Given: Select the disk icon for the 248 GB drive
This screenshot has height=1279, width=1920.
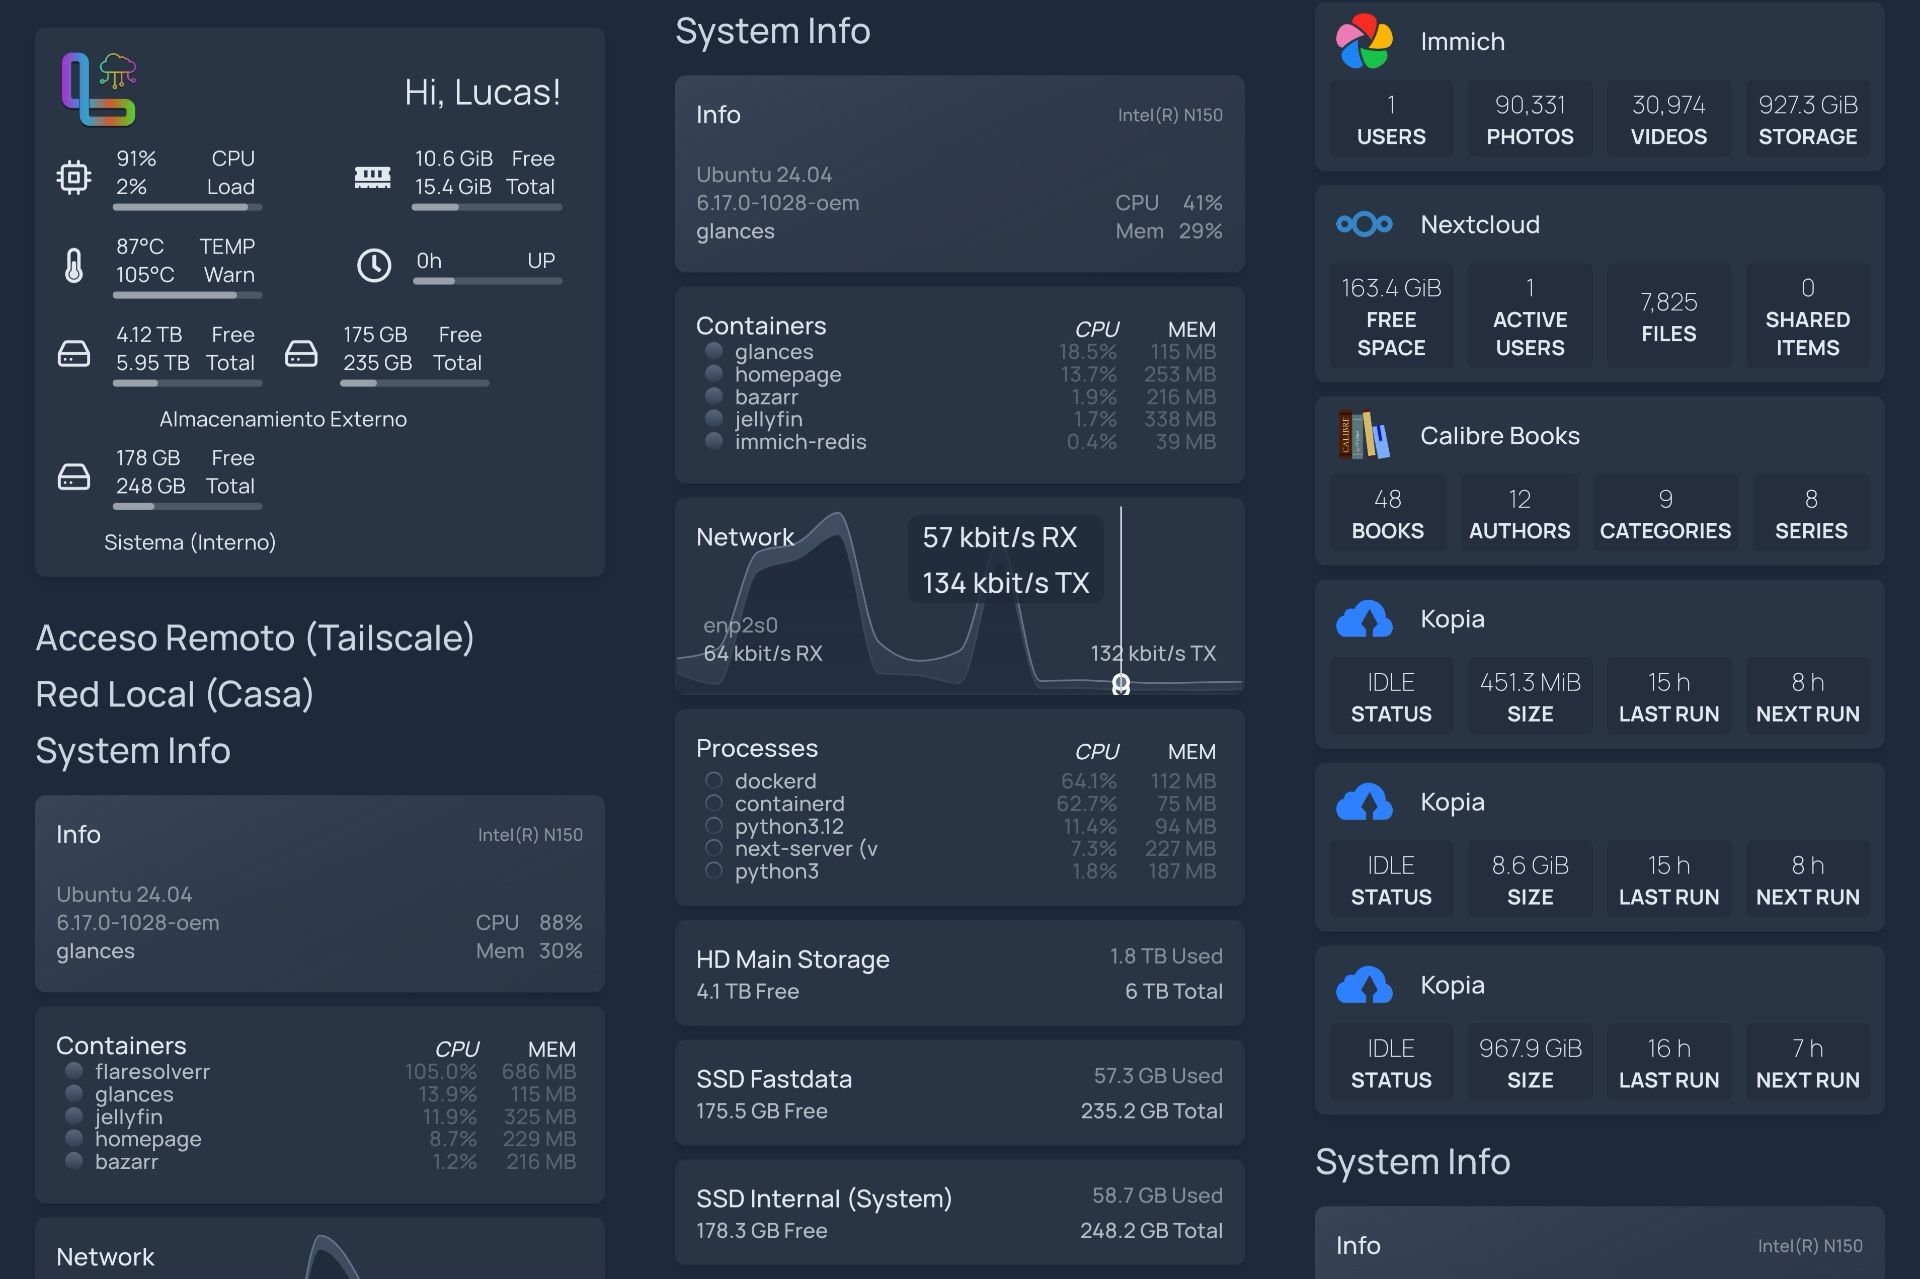Looking at the screenshot, I should pos(74,476).
